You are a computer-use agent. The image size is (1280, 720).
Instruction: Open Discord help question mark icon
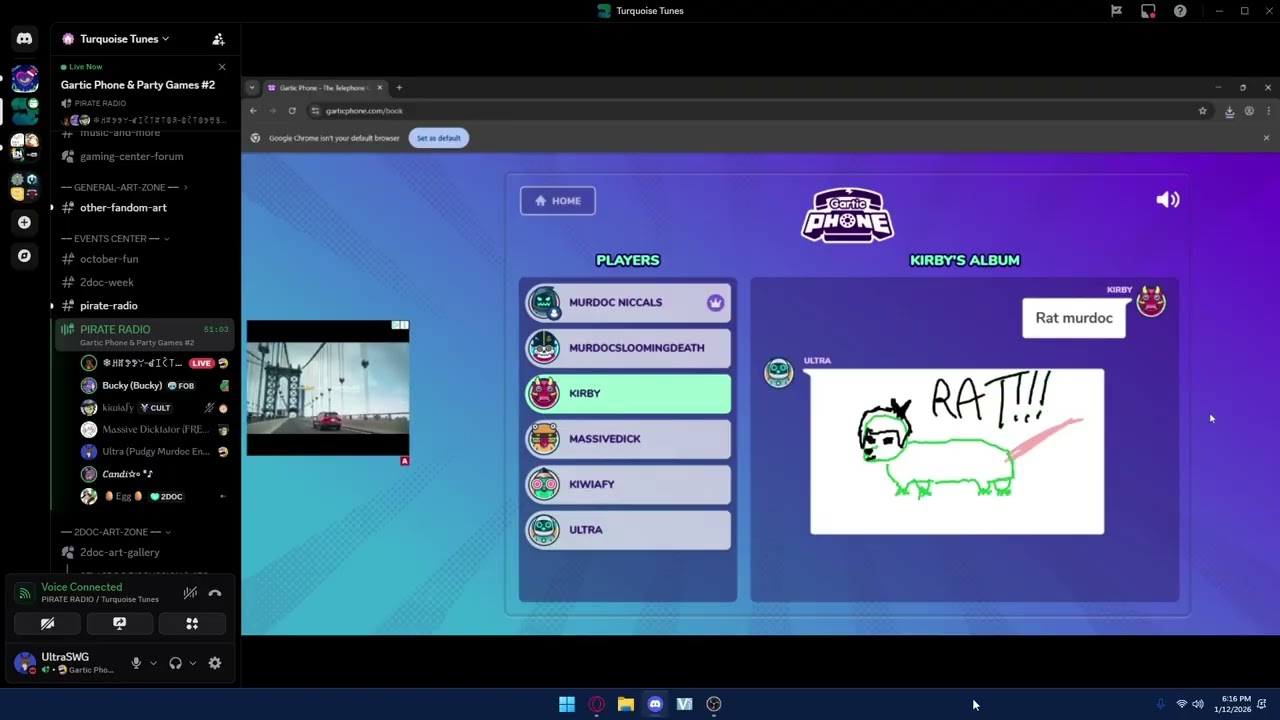pos(1180,11)
